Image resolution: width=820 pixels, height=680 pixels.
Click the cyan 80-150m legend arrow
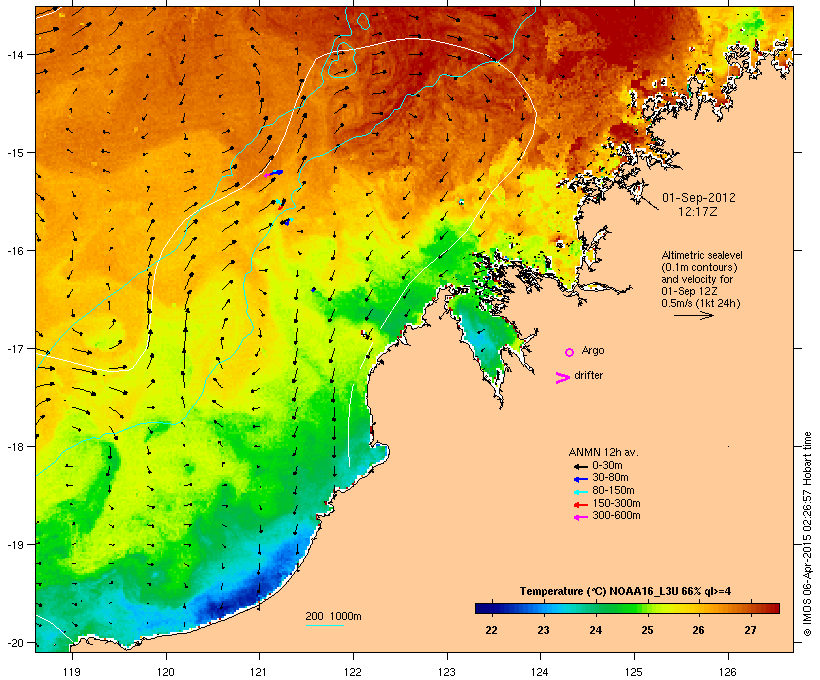point(580,492)
